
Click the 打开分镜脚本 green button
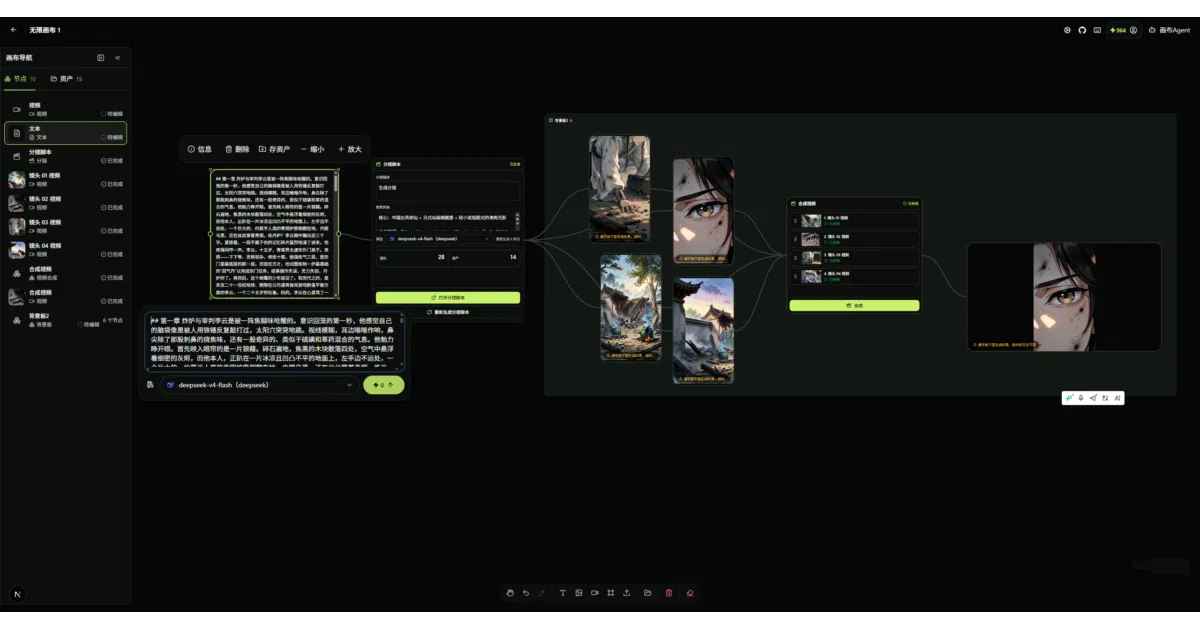coord(448,298)
